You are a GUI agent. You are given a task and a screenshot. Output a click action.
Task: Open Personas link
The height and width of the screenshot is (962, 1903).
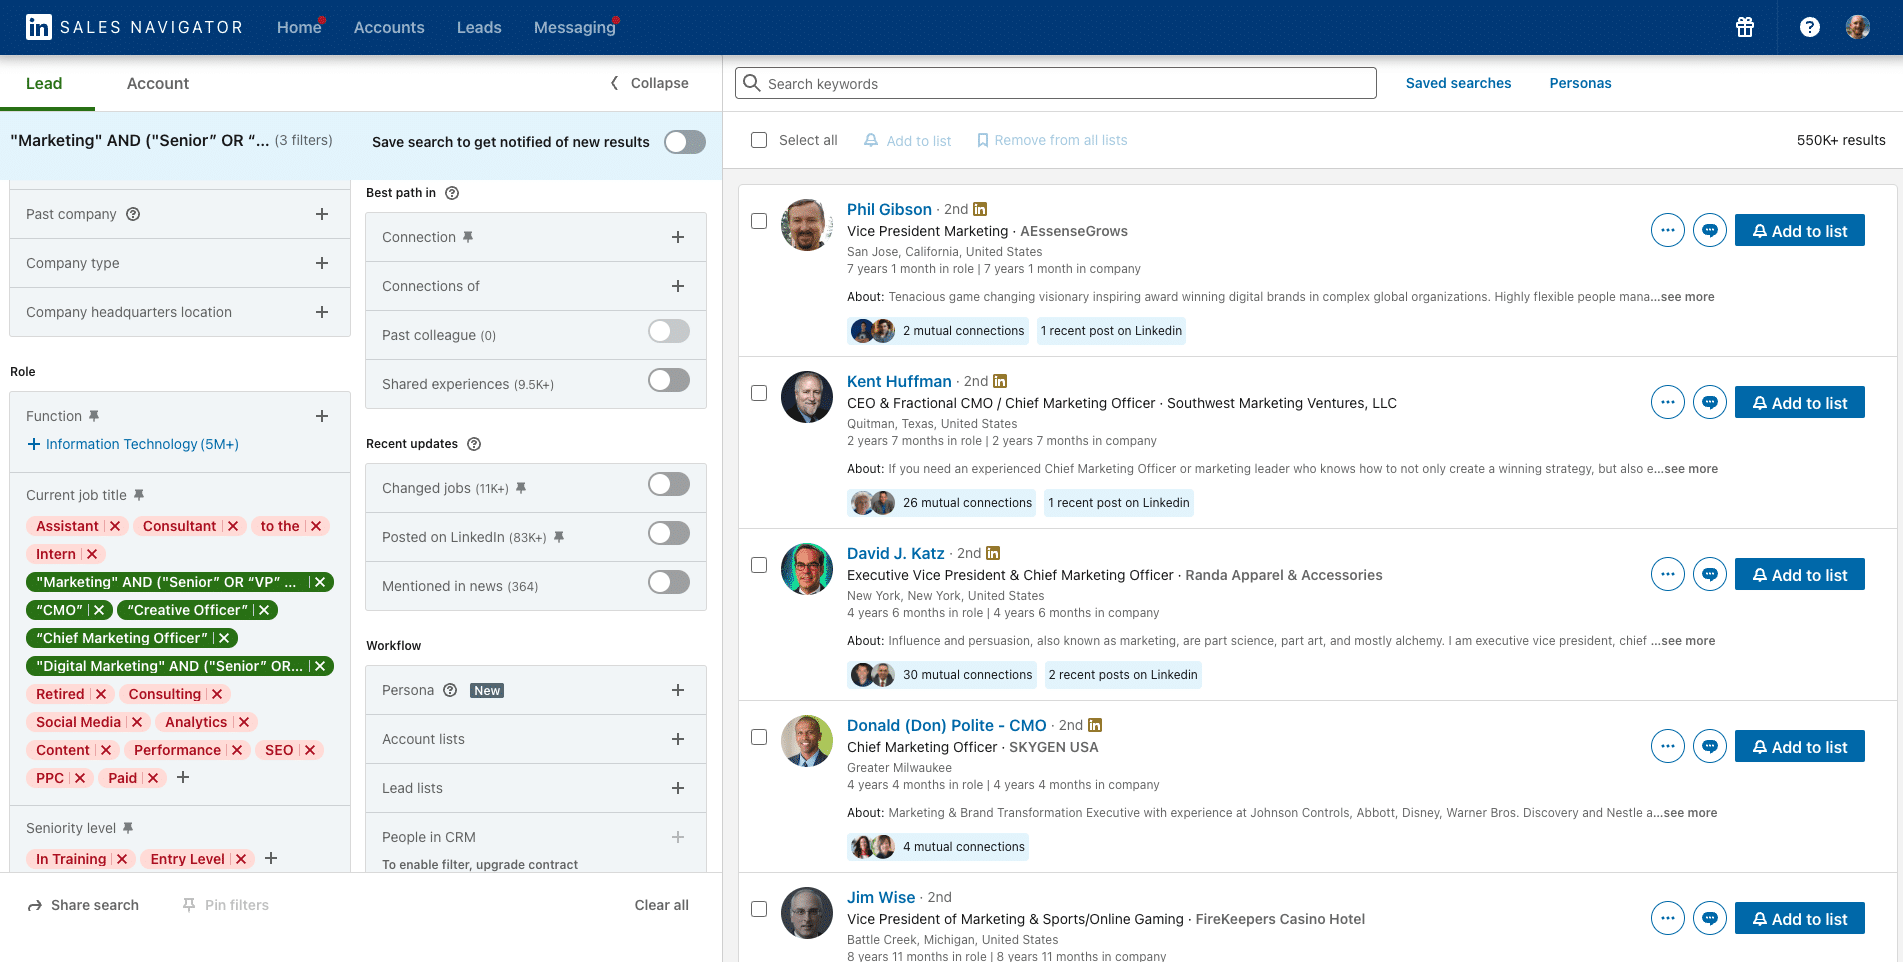(x=1580, y=83)
